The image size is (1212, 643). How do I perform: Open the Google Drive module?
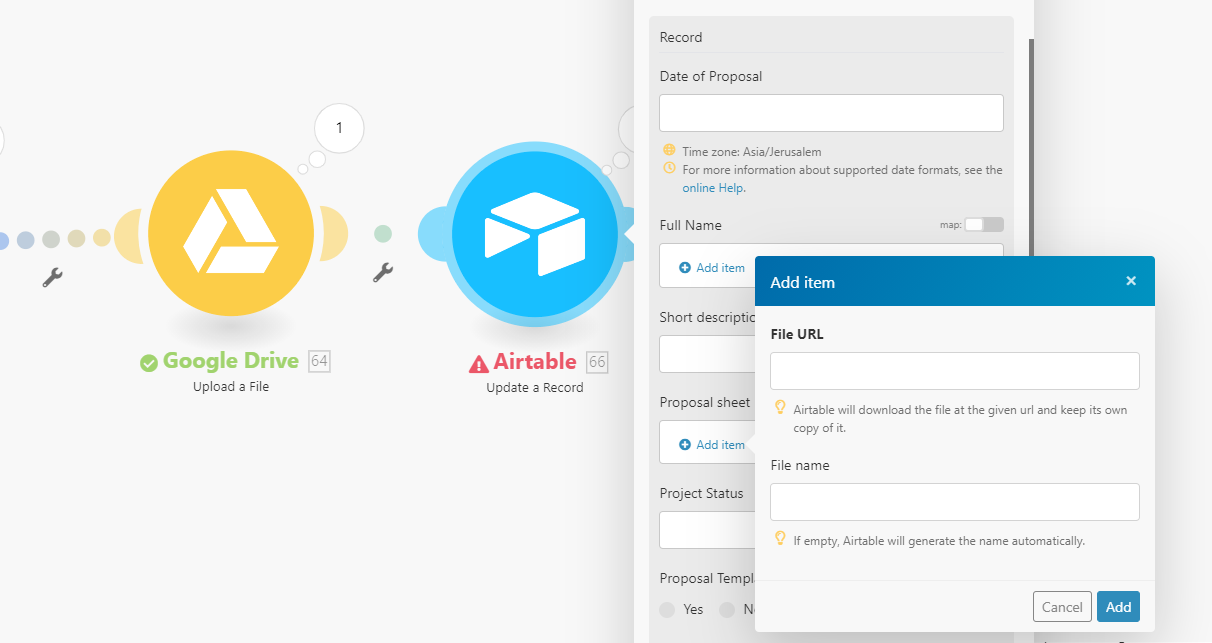click(232, 234)
